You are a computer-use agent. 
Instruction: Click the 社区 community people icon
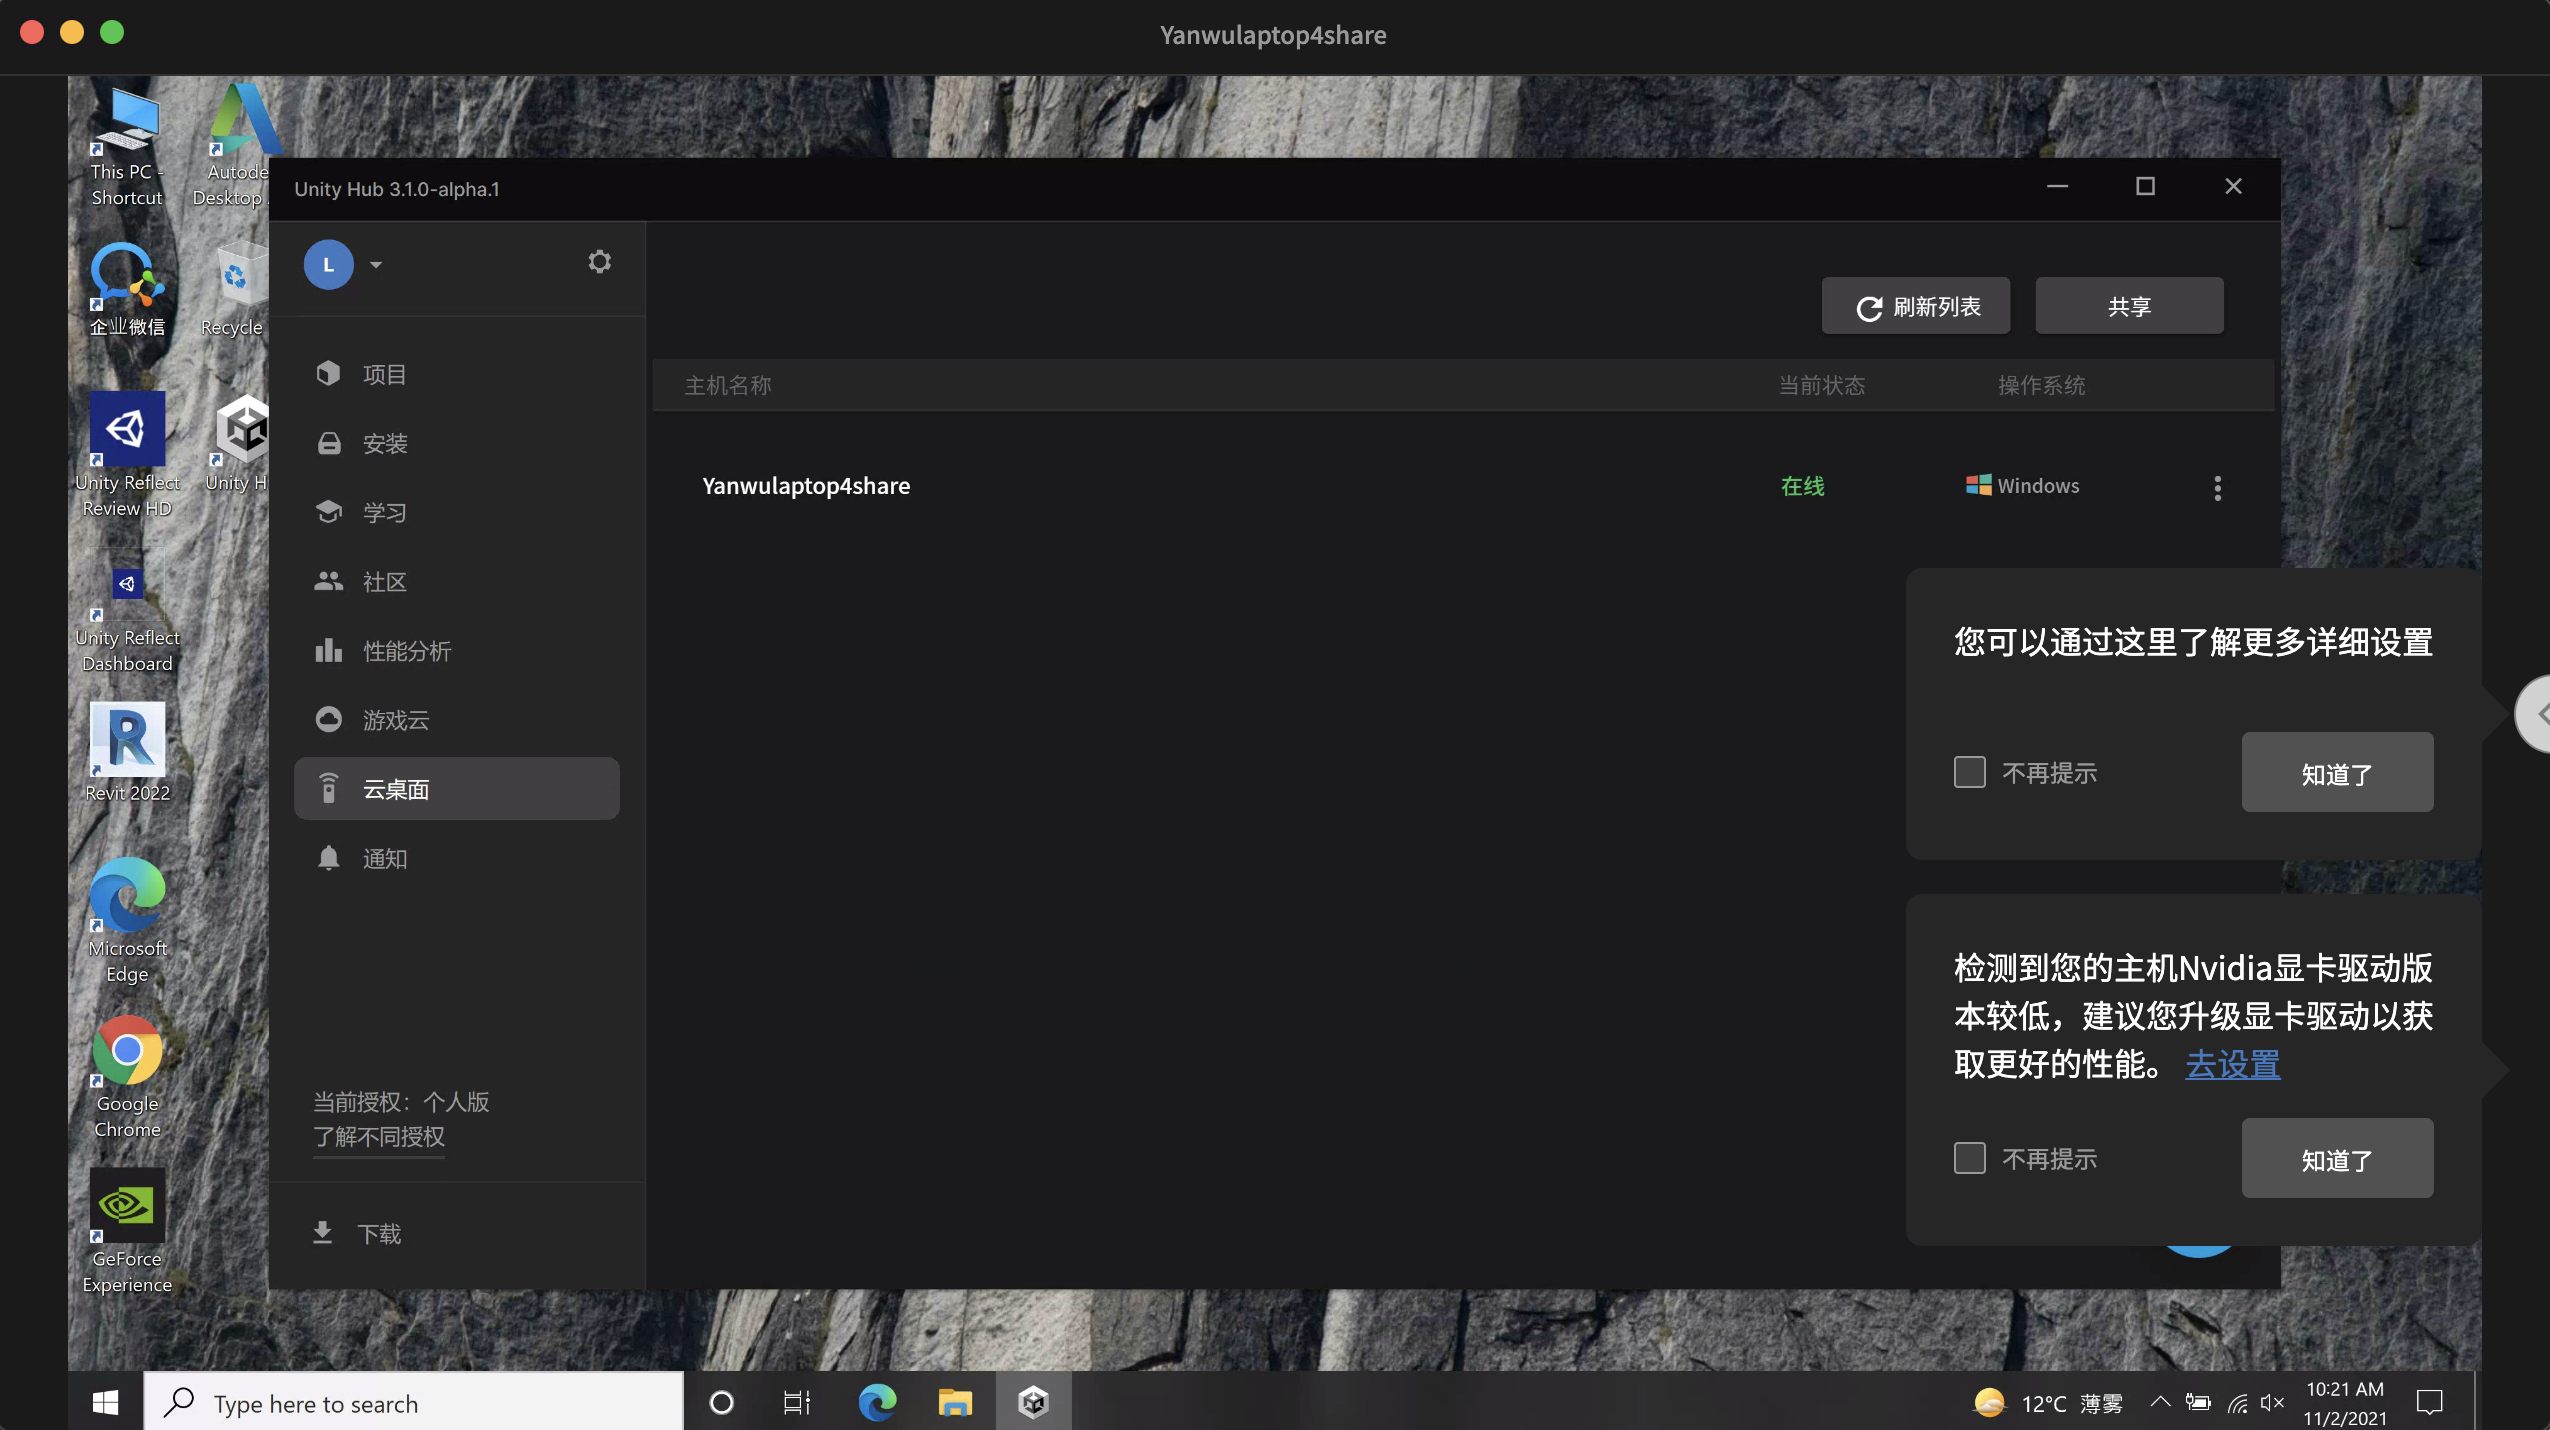click(328, 581)
